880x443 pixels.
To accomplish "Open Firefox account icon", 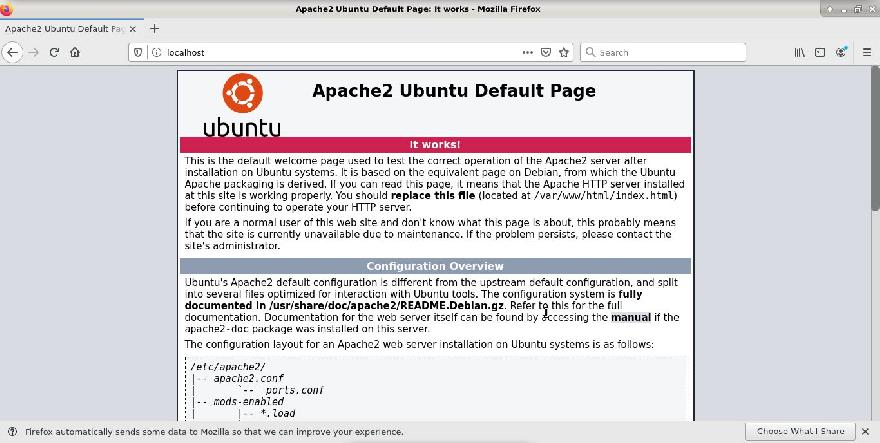I will (x=841, y=52).
